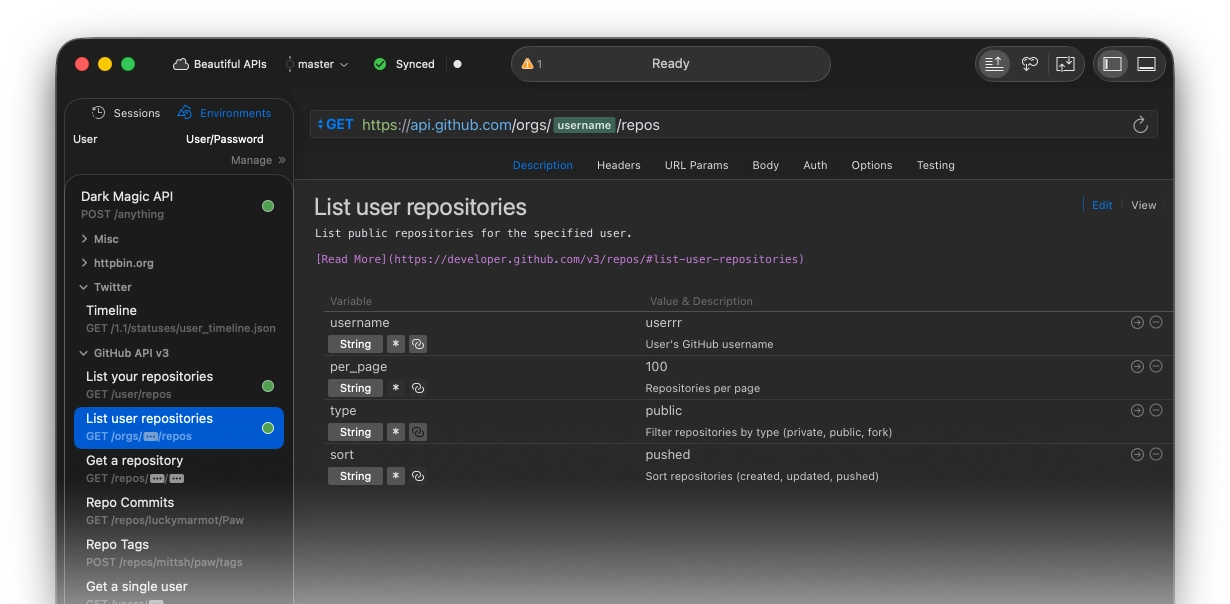Viewport: 1230px width, 604px height.
Task: Select the Repo Commits request
Action: 179,511
